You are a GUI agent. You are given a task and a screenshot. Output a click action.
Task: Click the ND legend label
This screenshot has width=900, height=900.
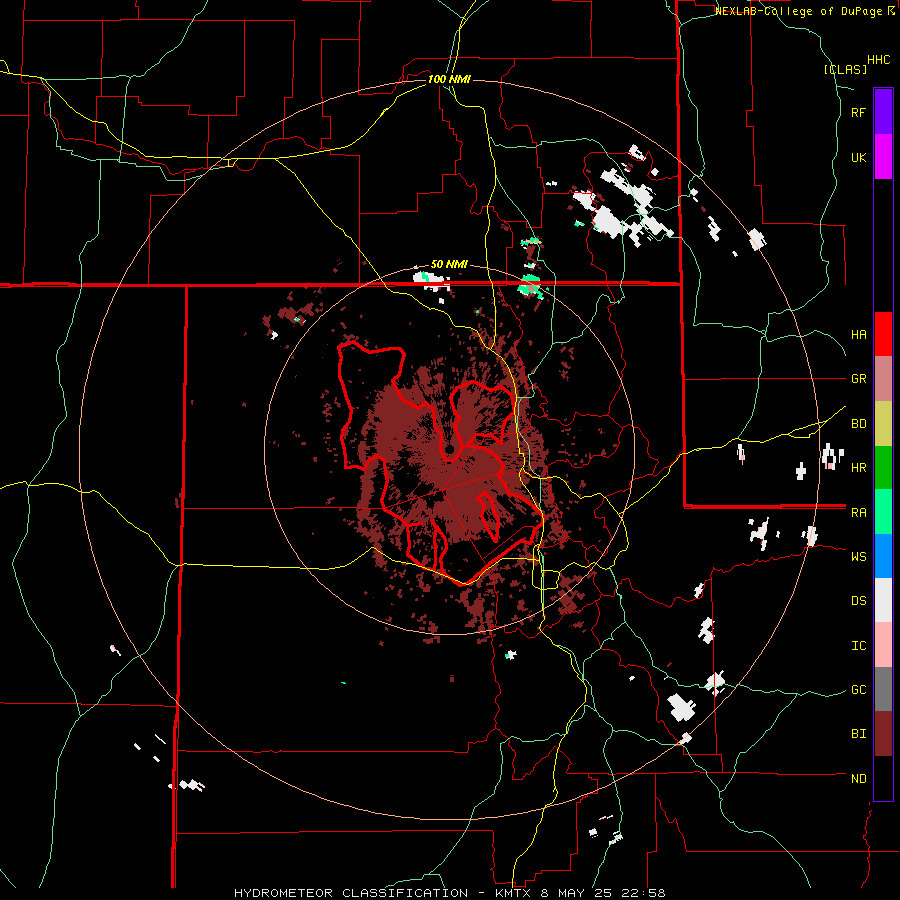pos(858,778)
